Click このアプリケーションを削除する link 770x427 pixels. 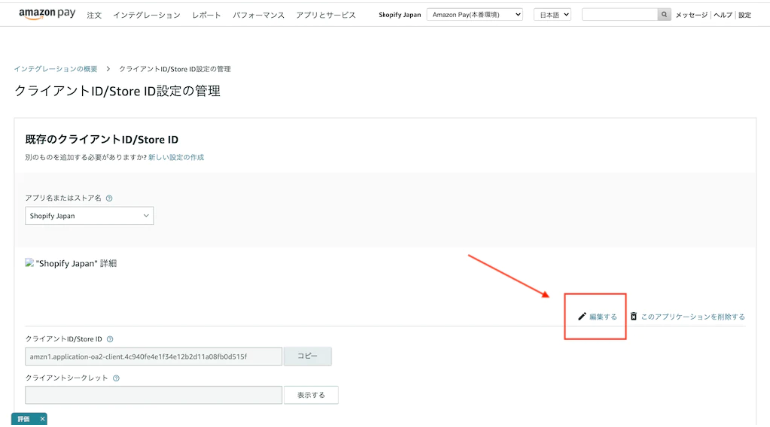tap(692, 317)
